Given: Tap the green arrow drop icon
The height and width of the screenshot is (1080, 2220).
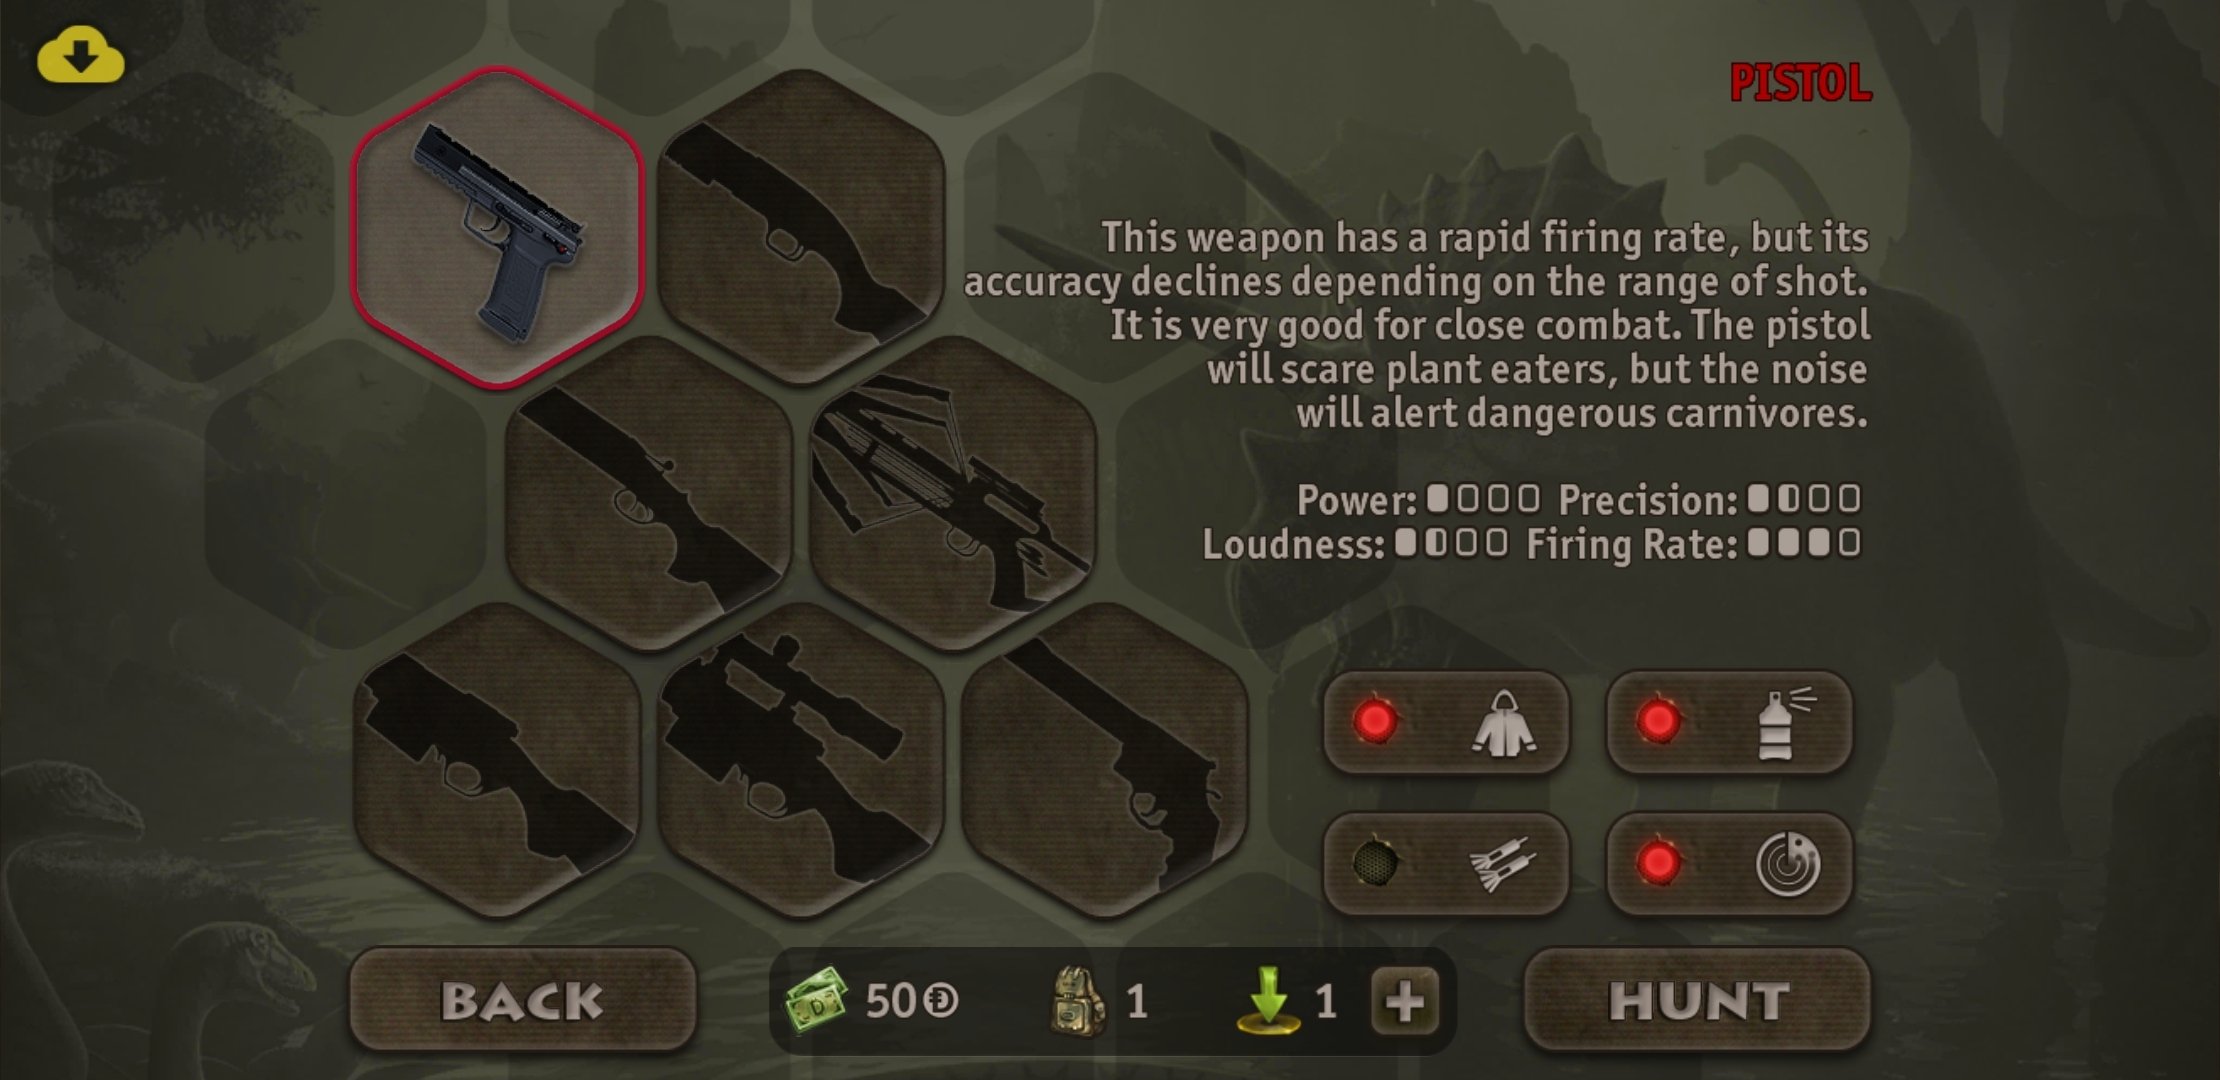Looking at the screenshot, I should point(1268,999).
